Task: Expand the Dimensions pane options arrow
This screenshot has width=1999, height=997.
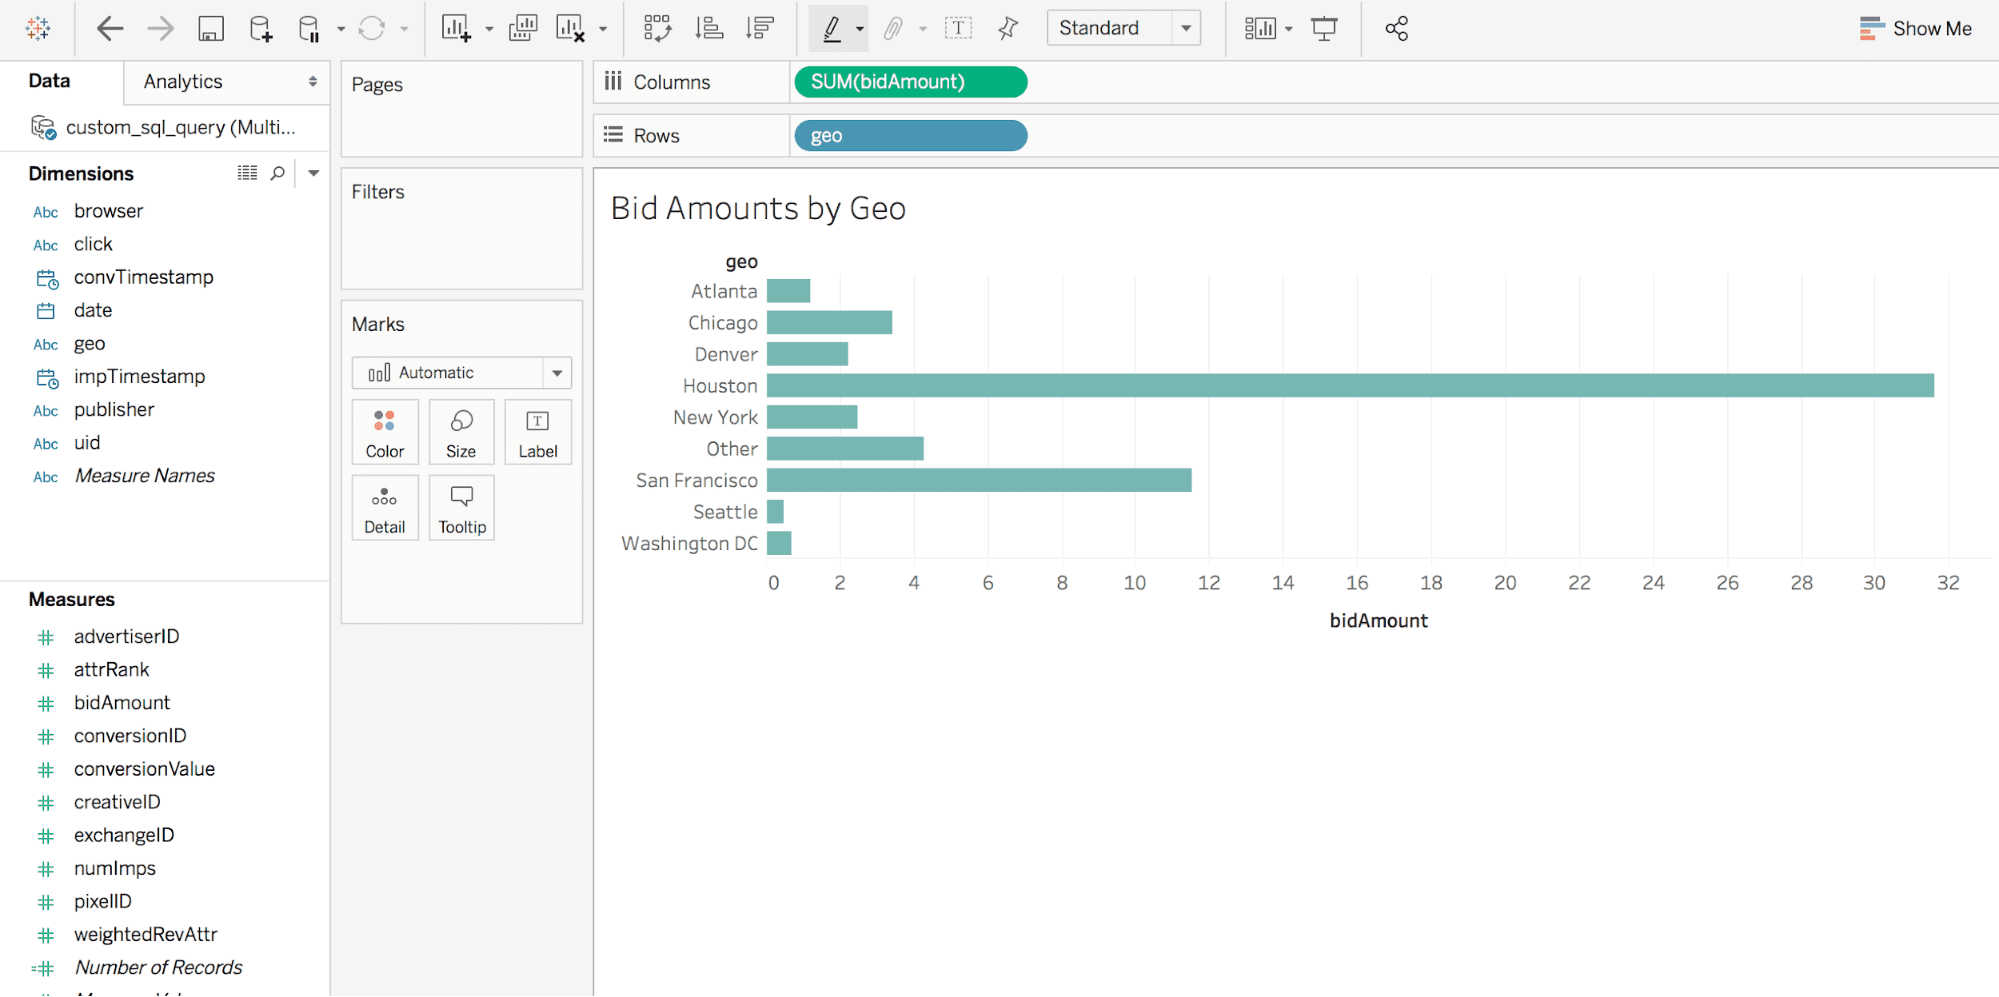Action: (313, 173)
